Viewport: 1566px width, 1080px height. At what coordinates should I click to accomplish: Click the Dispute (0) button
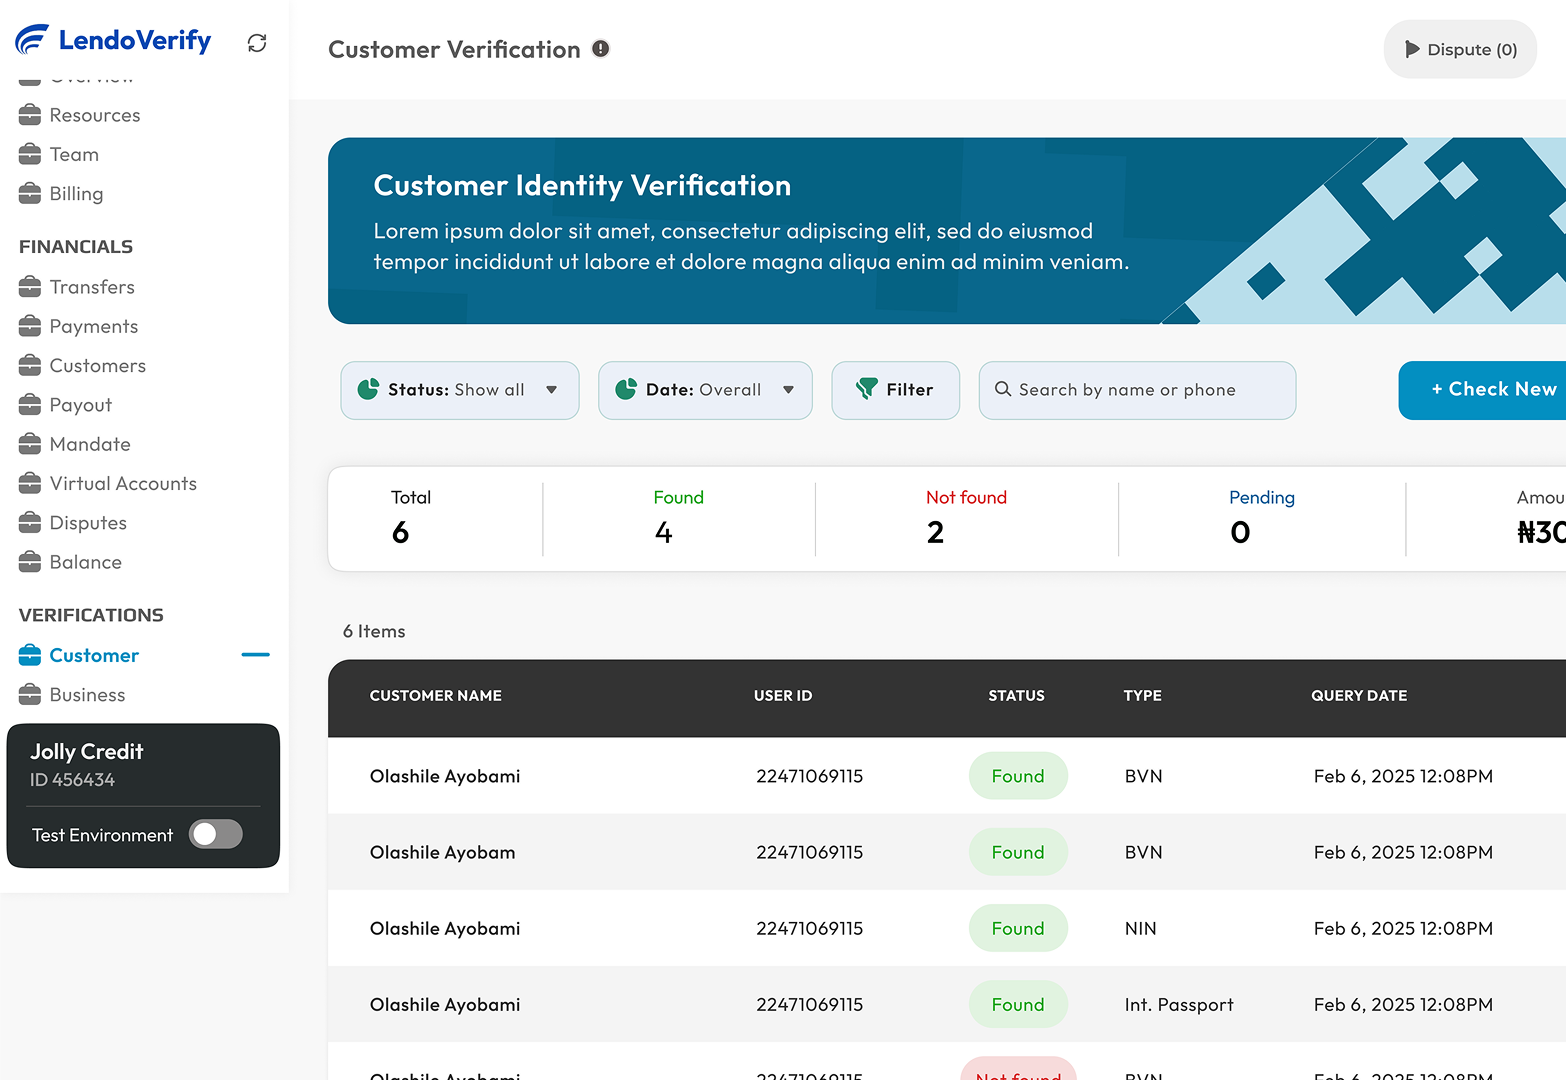[1460, 49]
